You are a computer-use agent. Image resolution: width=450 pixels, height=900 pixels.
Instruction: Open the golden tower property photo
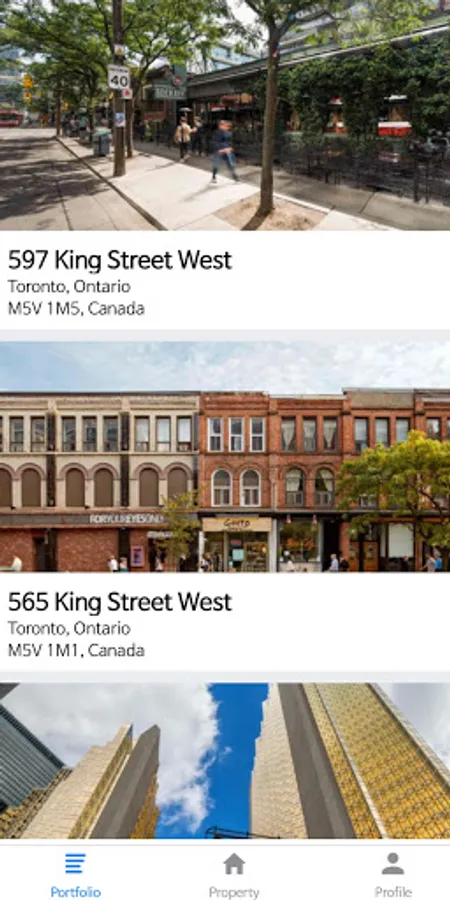click(225, 761)
